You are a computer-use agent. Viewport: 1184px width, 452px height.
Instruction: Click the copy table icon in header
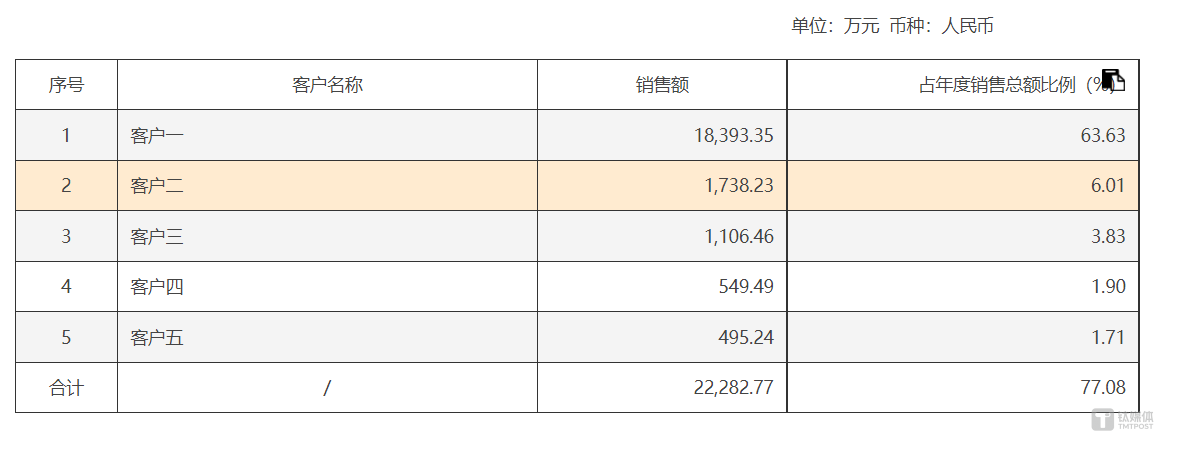[1113, 80]
